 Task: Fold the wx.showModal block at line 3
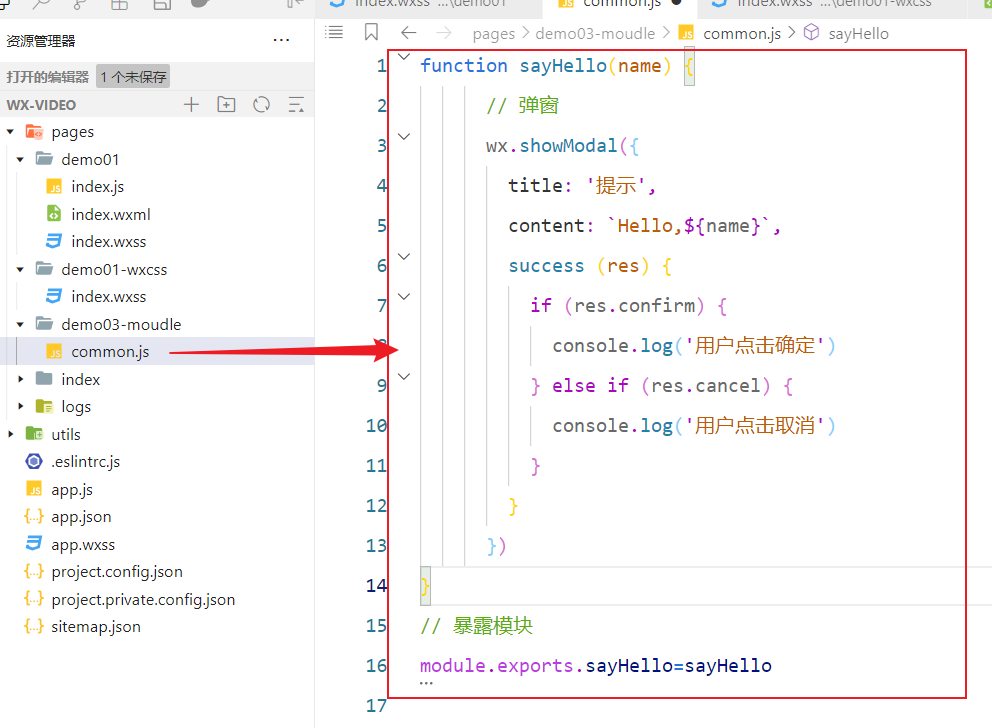click(404, 137)
